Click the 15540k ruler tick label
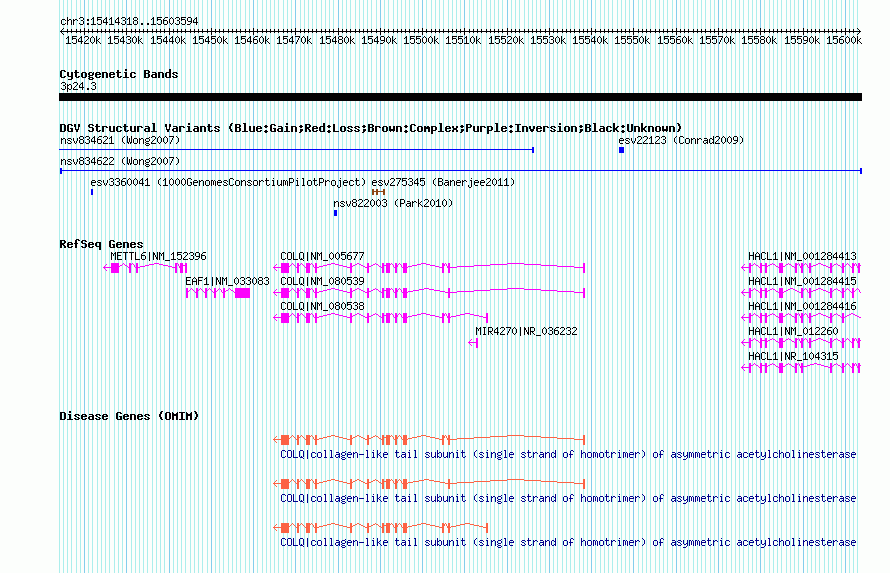Viewport: 890px width, 573px height. 590,40
